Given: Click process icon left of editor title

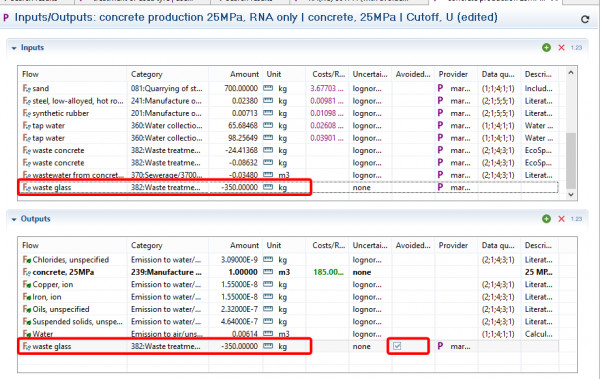Looking at the screenshot, I should (6, 18).
